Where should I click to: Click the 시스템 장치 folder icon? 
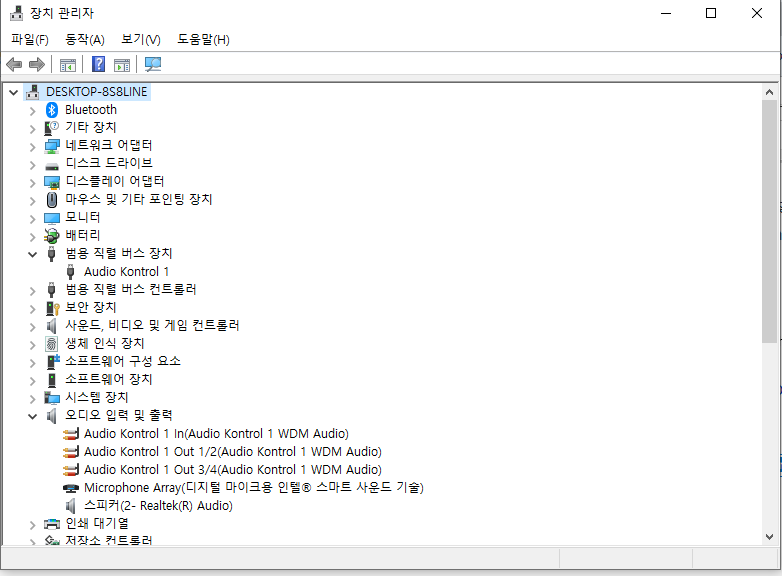[52, 397]
